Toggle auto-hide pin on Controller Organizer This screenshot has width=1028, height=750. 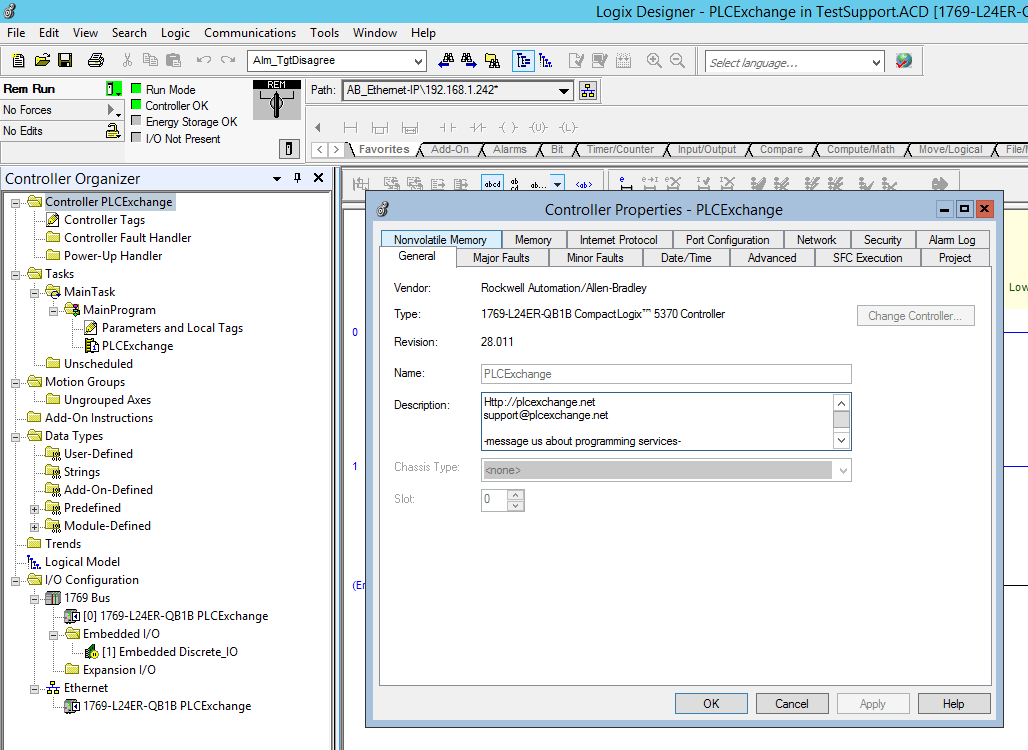(x=295, y=178)
